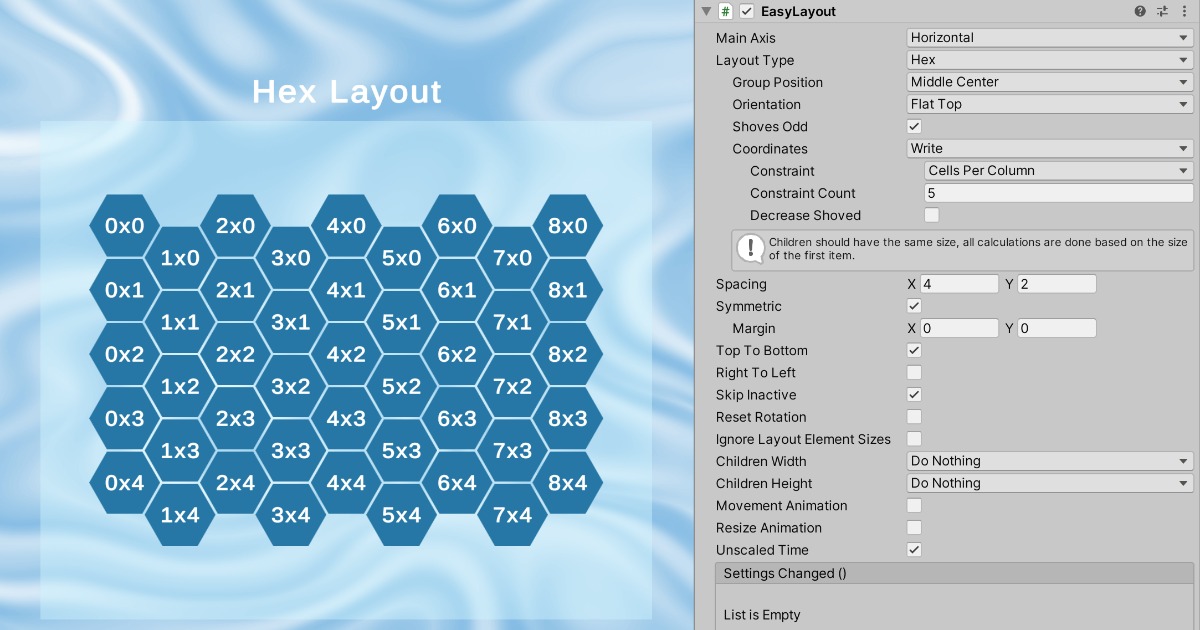Open the Coordinates dropdown
The height and width of the screenshot is (630, 1200).
1049,148
